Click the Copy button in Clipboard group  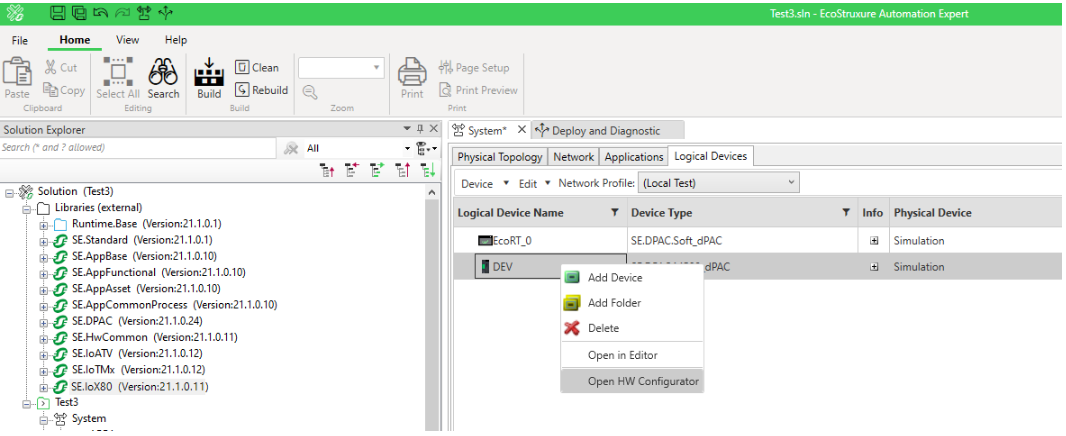pyautogui.click(x=64, y=90)
